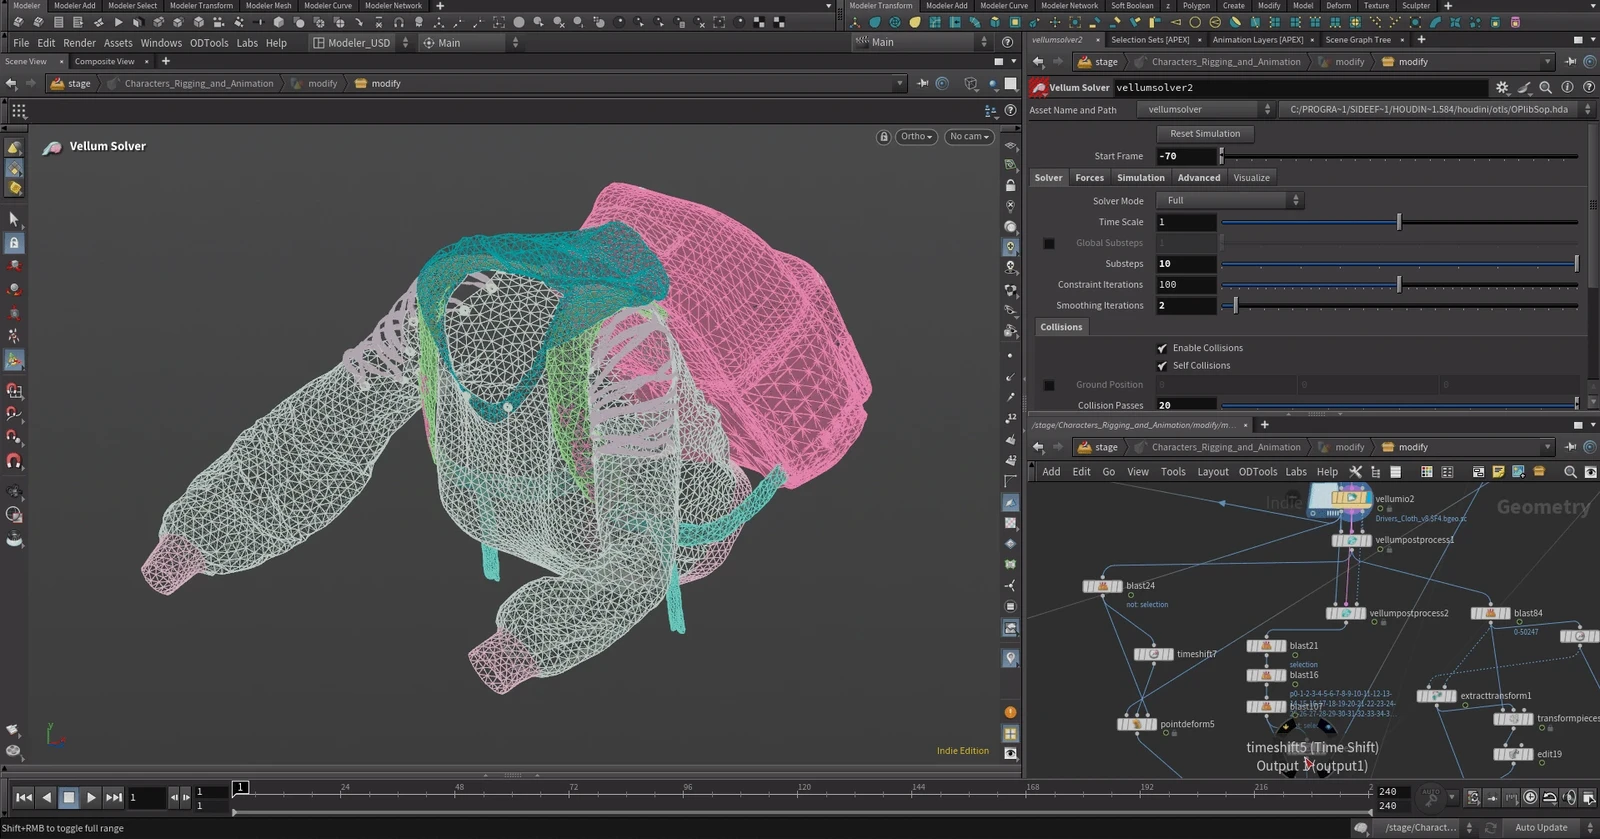Switch to the Visualize tab
The width and height of the screenshot is (1600, 839).
pos(1252,178)
